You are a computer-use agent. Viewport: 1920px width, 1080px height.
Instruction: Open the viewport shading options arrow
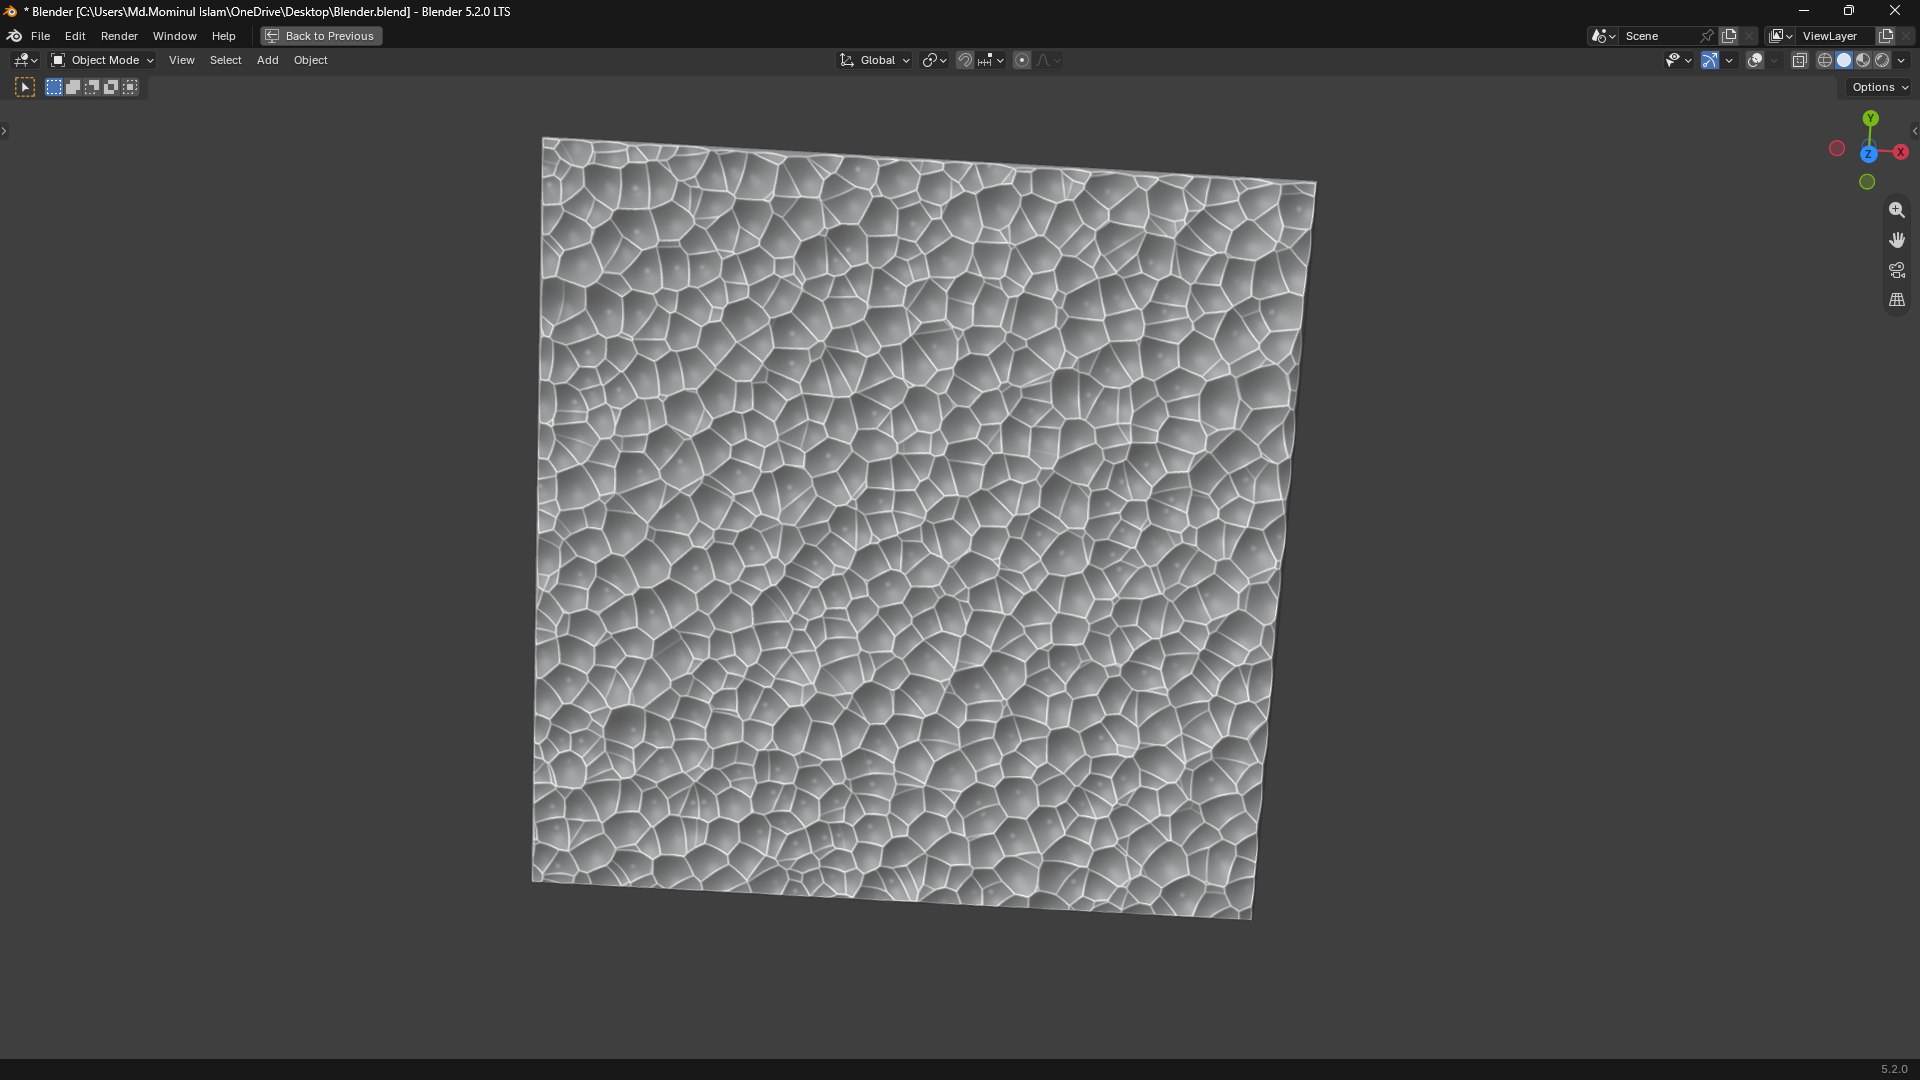click(x=1901, y=60)
